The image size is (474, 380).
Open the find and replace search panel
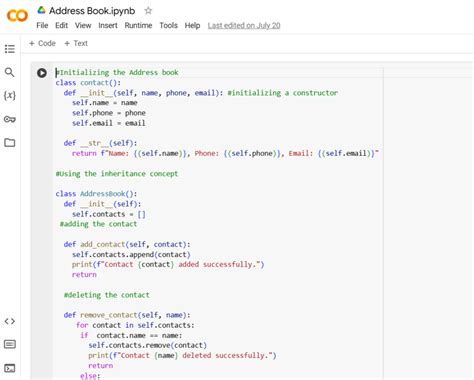10,72
